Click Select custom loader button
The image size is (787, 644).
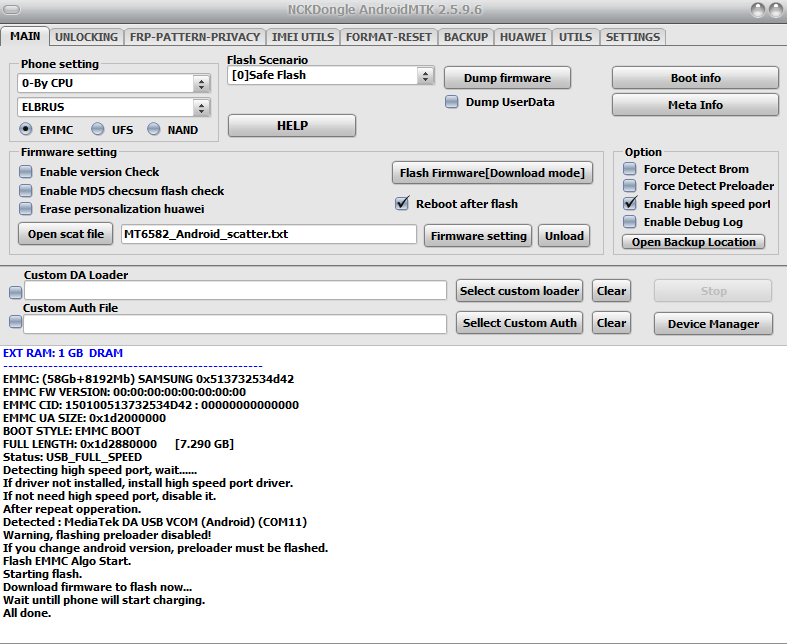pyautogui.click(x=519, y=291)
